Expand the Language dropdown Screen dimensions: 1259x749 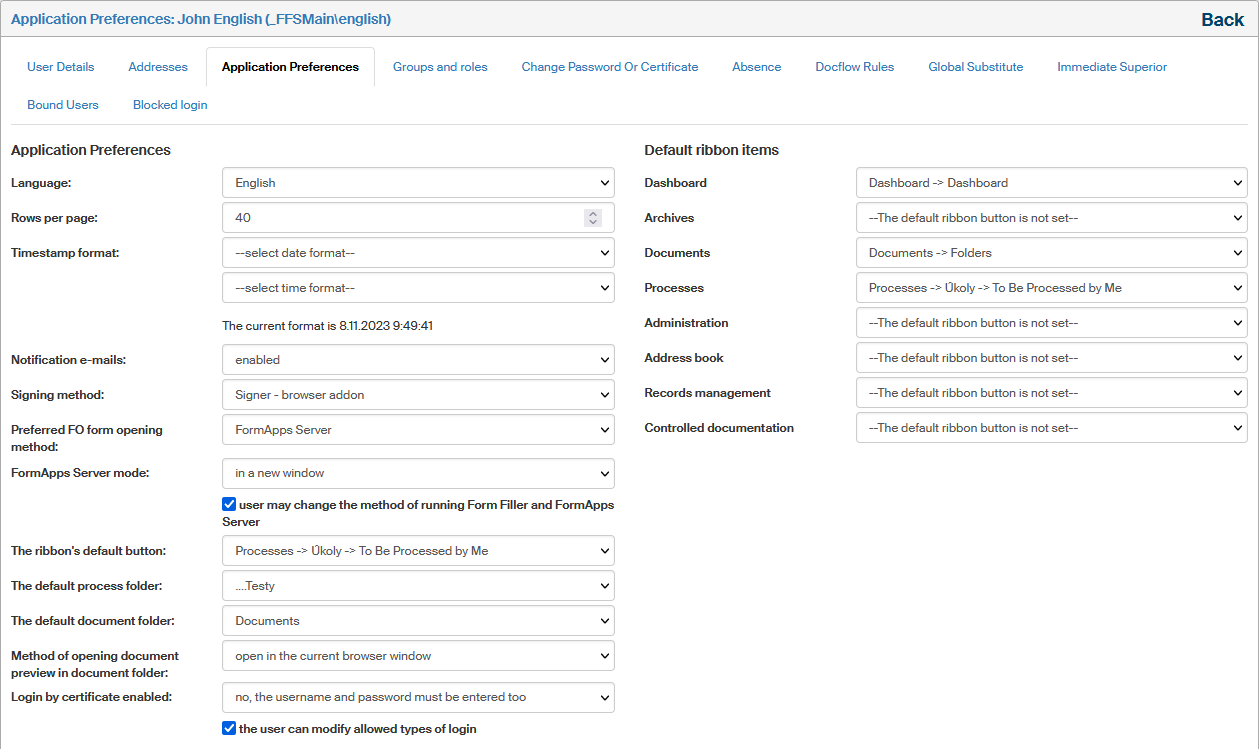tap(418, 183)
